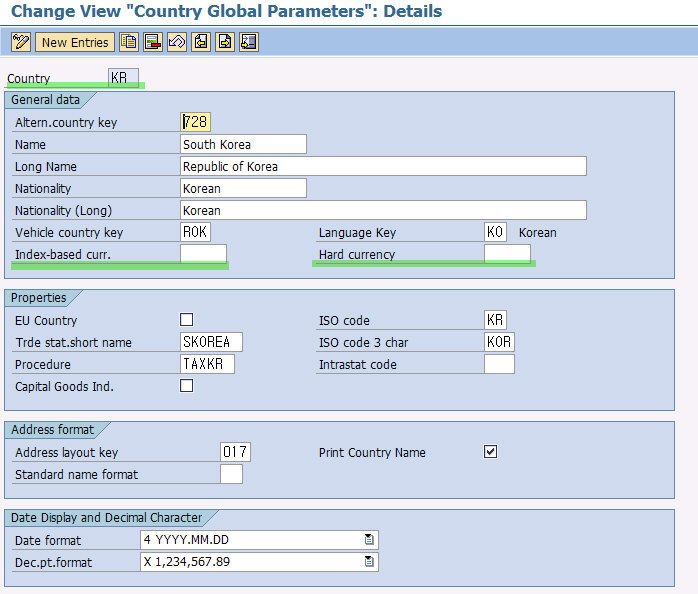Image resolution: width=698 pixels, height=594 pixels.
Task: Click Address layout key field 017
Action: [x=235, y=452]
